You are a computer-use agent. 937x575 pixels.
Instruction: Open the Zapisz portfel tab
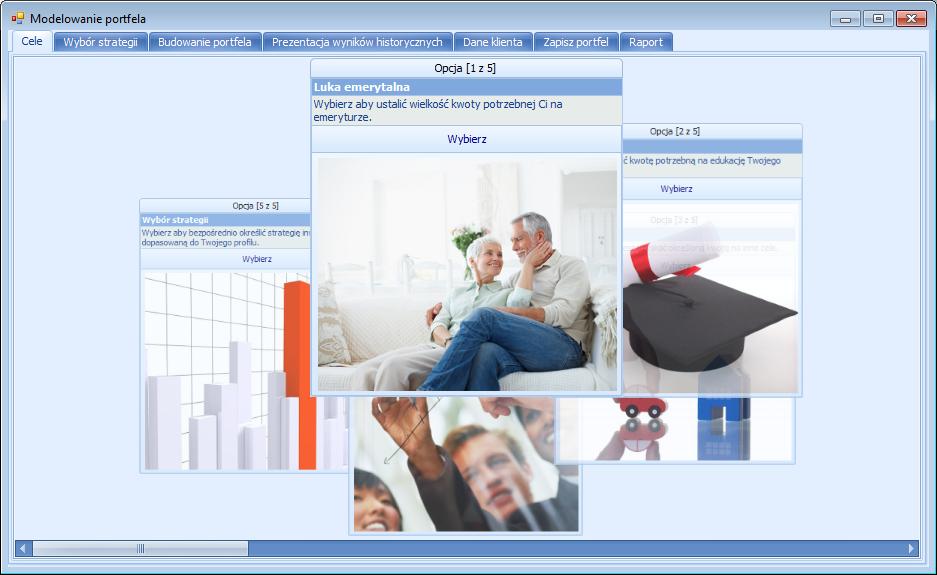click(x=575, y=42)
